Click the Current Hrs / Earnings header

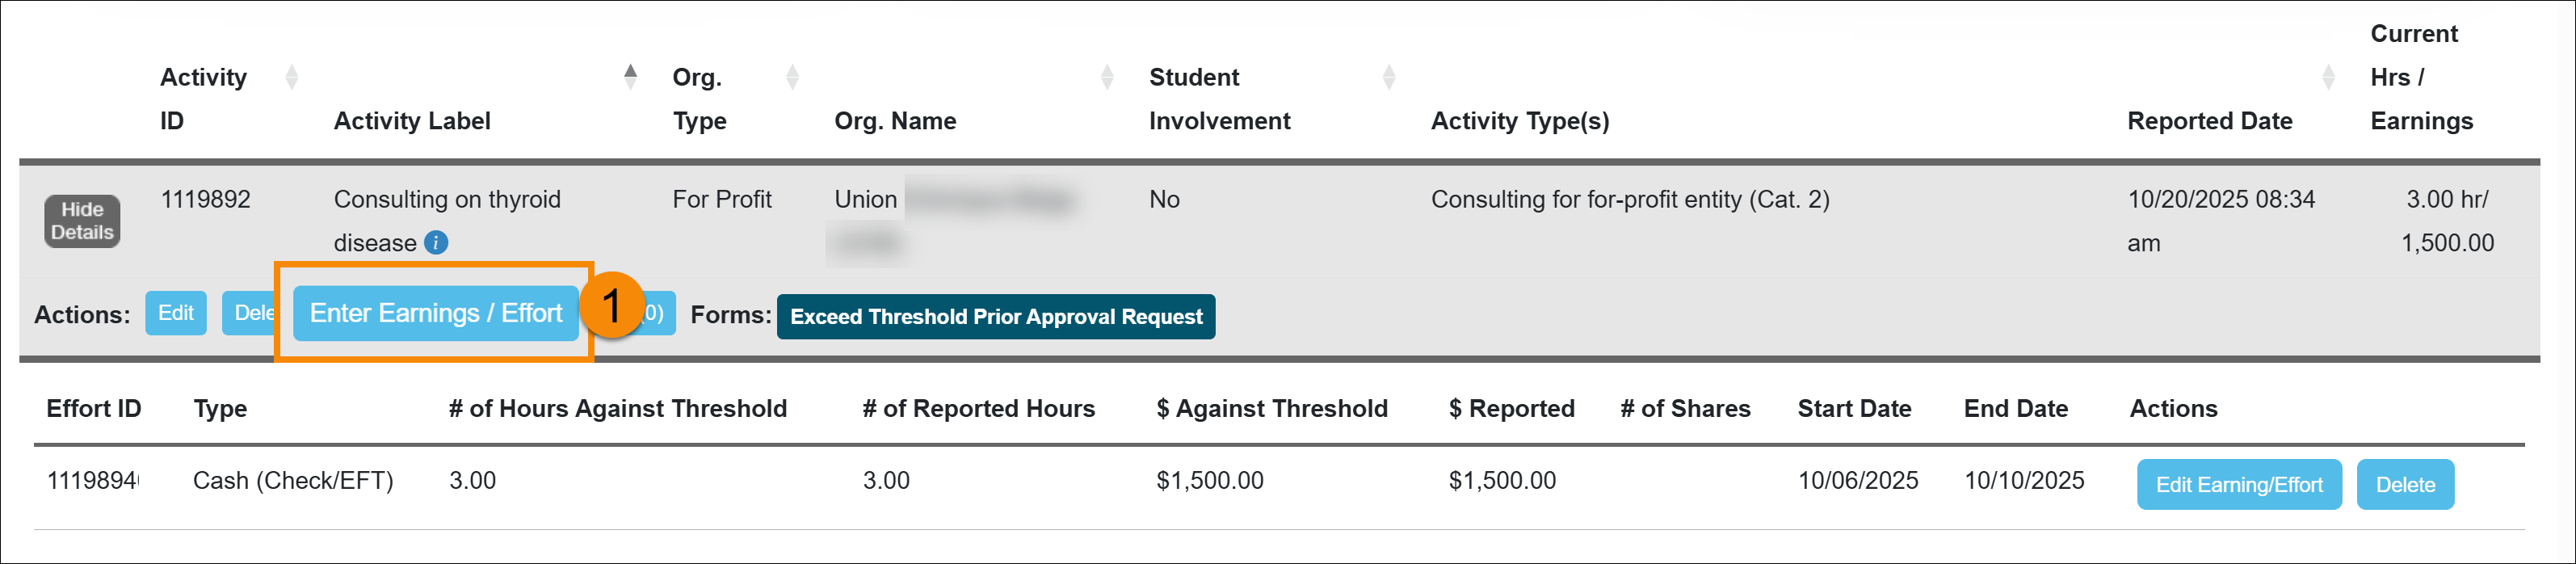[2420, 77]
